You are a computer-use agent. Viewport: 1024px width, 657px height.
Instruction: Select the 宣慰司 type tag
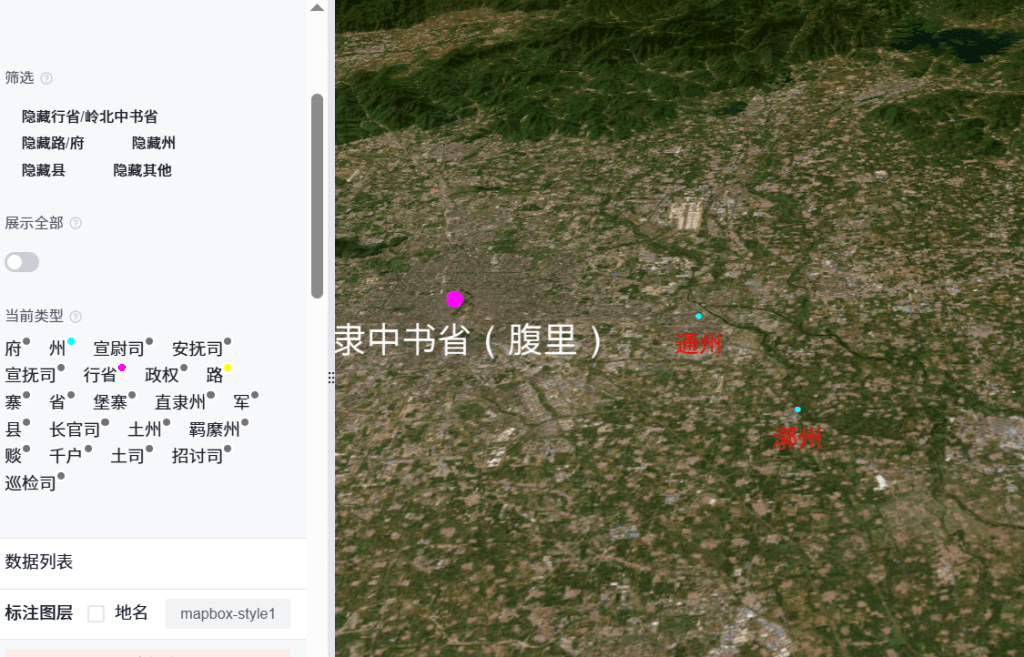point(119,349)
